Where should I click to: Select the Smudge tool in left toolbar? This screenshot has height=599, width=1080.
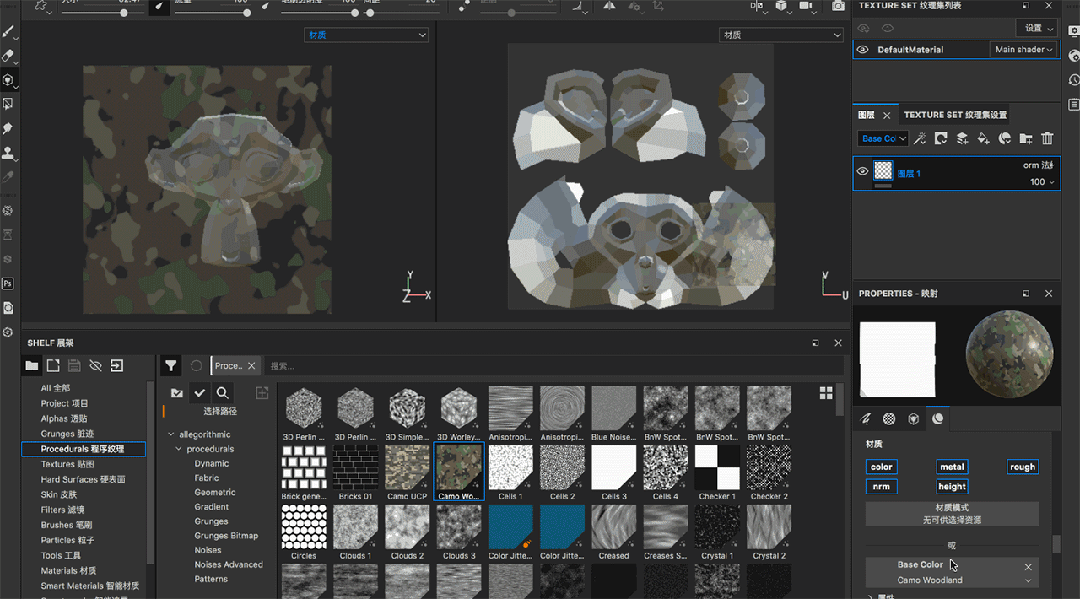[8, 128]
